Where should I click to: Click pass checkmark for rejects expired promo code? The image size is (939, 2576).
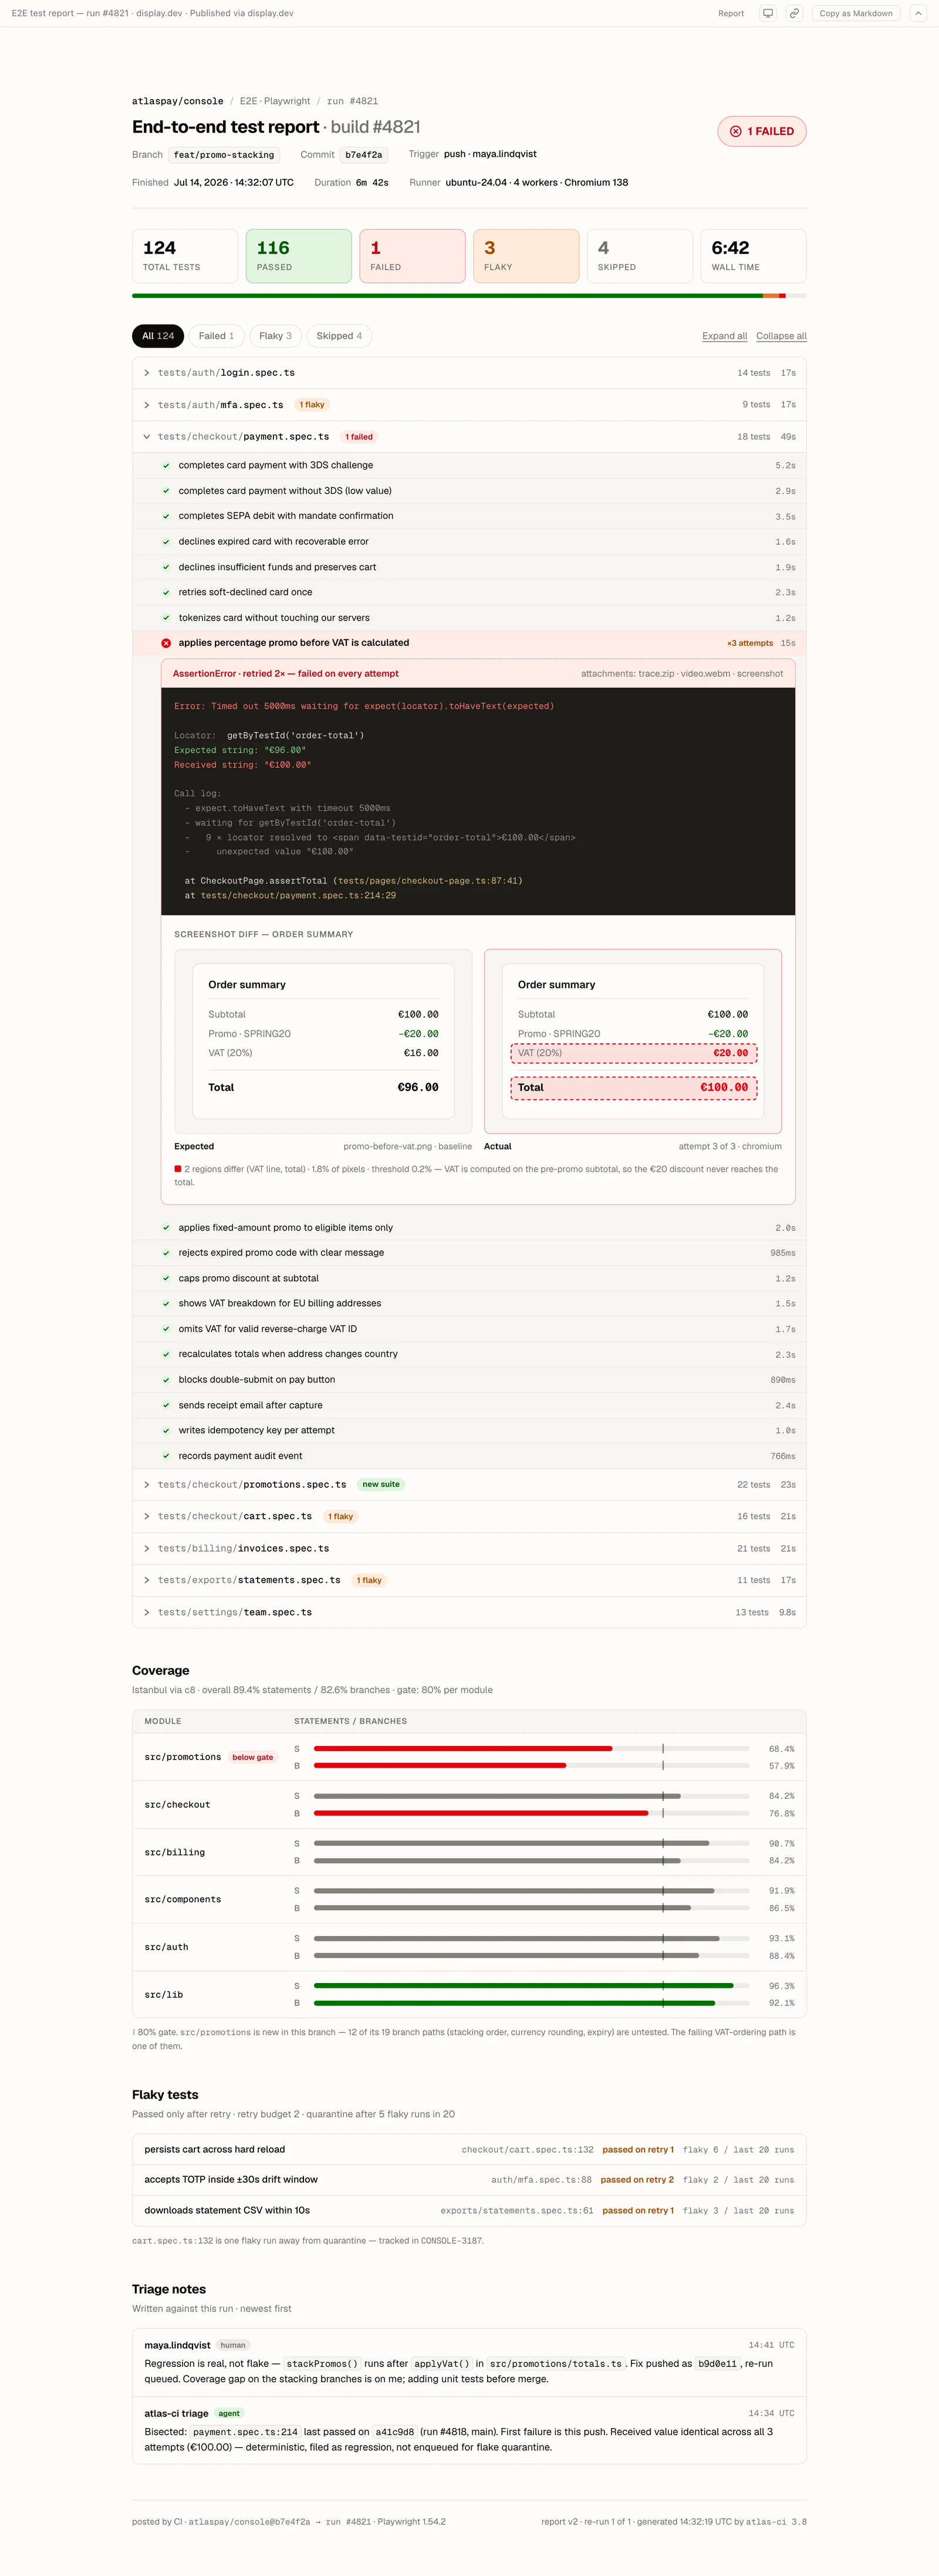point(166,1253)
